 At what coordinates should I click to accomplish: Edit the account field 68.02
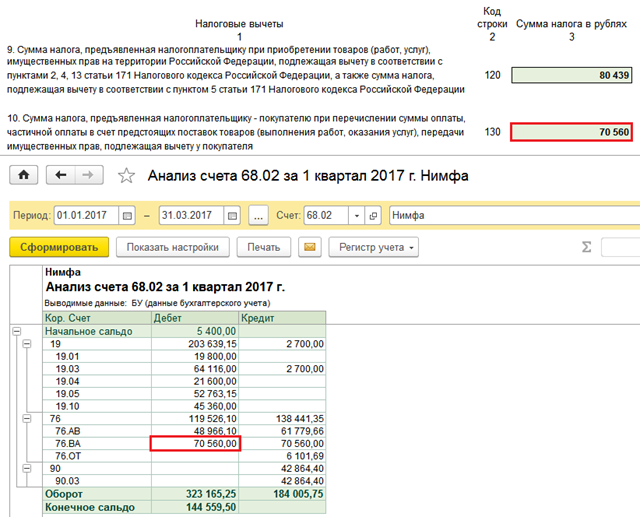pos(326,215)
